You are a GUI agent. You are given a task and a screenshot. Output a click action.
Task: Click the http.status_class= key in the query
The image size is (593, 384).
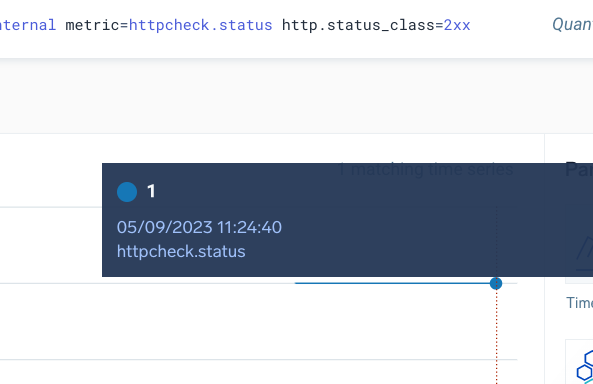click(x=362, y=25)
